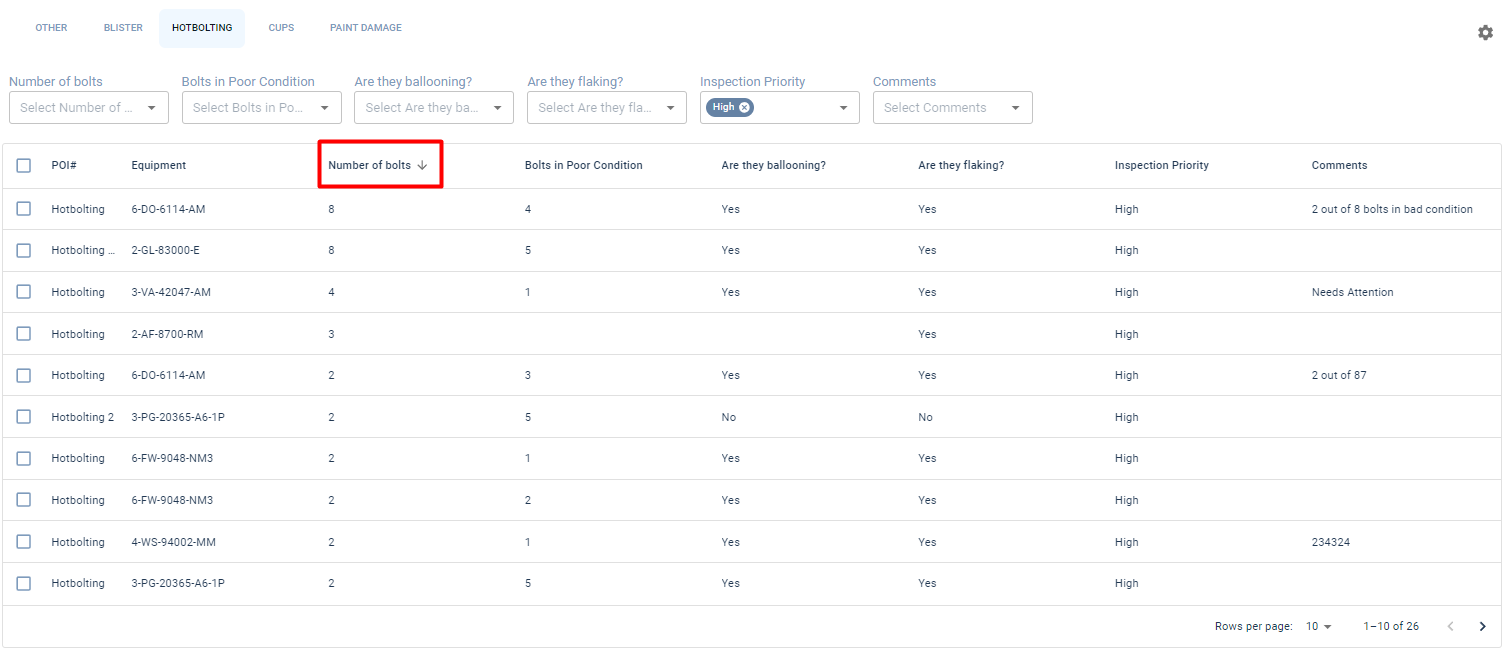Screen dimensions: 1510x651
Task: Switch to the Blister tab
Action: 123,28
